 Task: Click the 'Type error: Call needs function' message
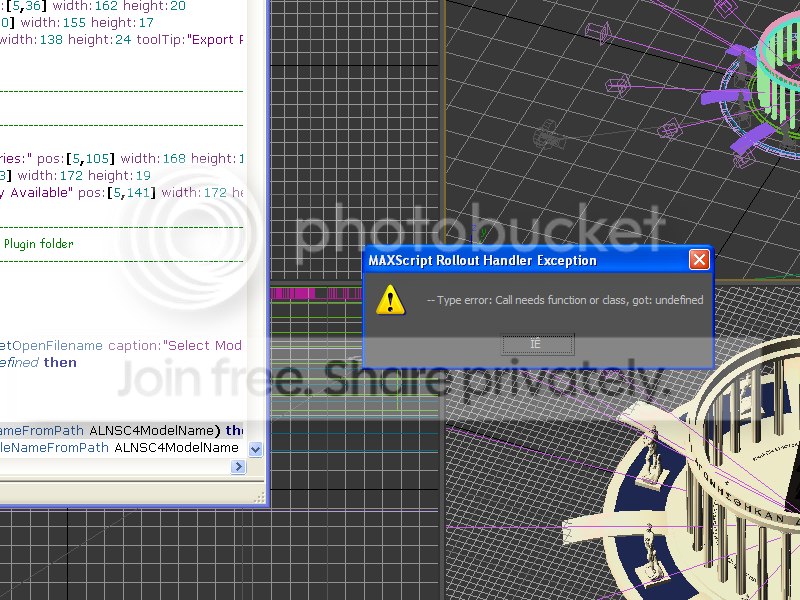coord(565,300)
